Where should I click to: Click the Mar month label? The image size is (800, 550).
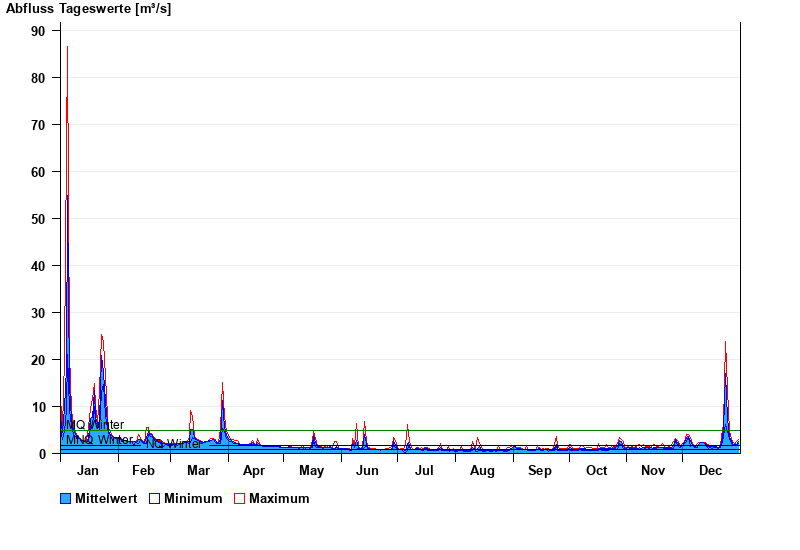click(198, 471)
